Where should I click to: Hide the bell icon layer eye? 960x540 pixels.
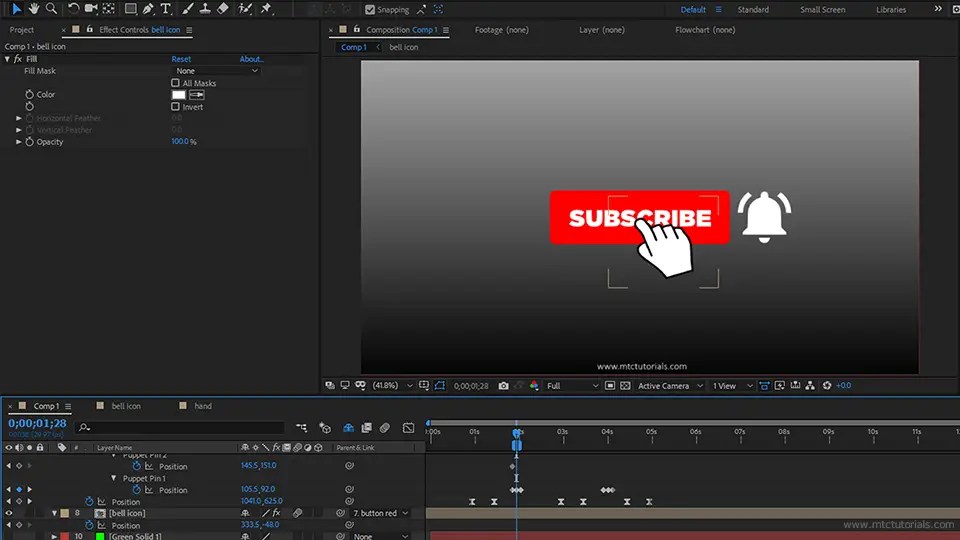pyautogui.click(x=9, y=513)
